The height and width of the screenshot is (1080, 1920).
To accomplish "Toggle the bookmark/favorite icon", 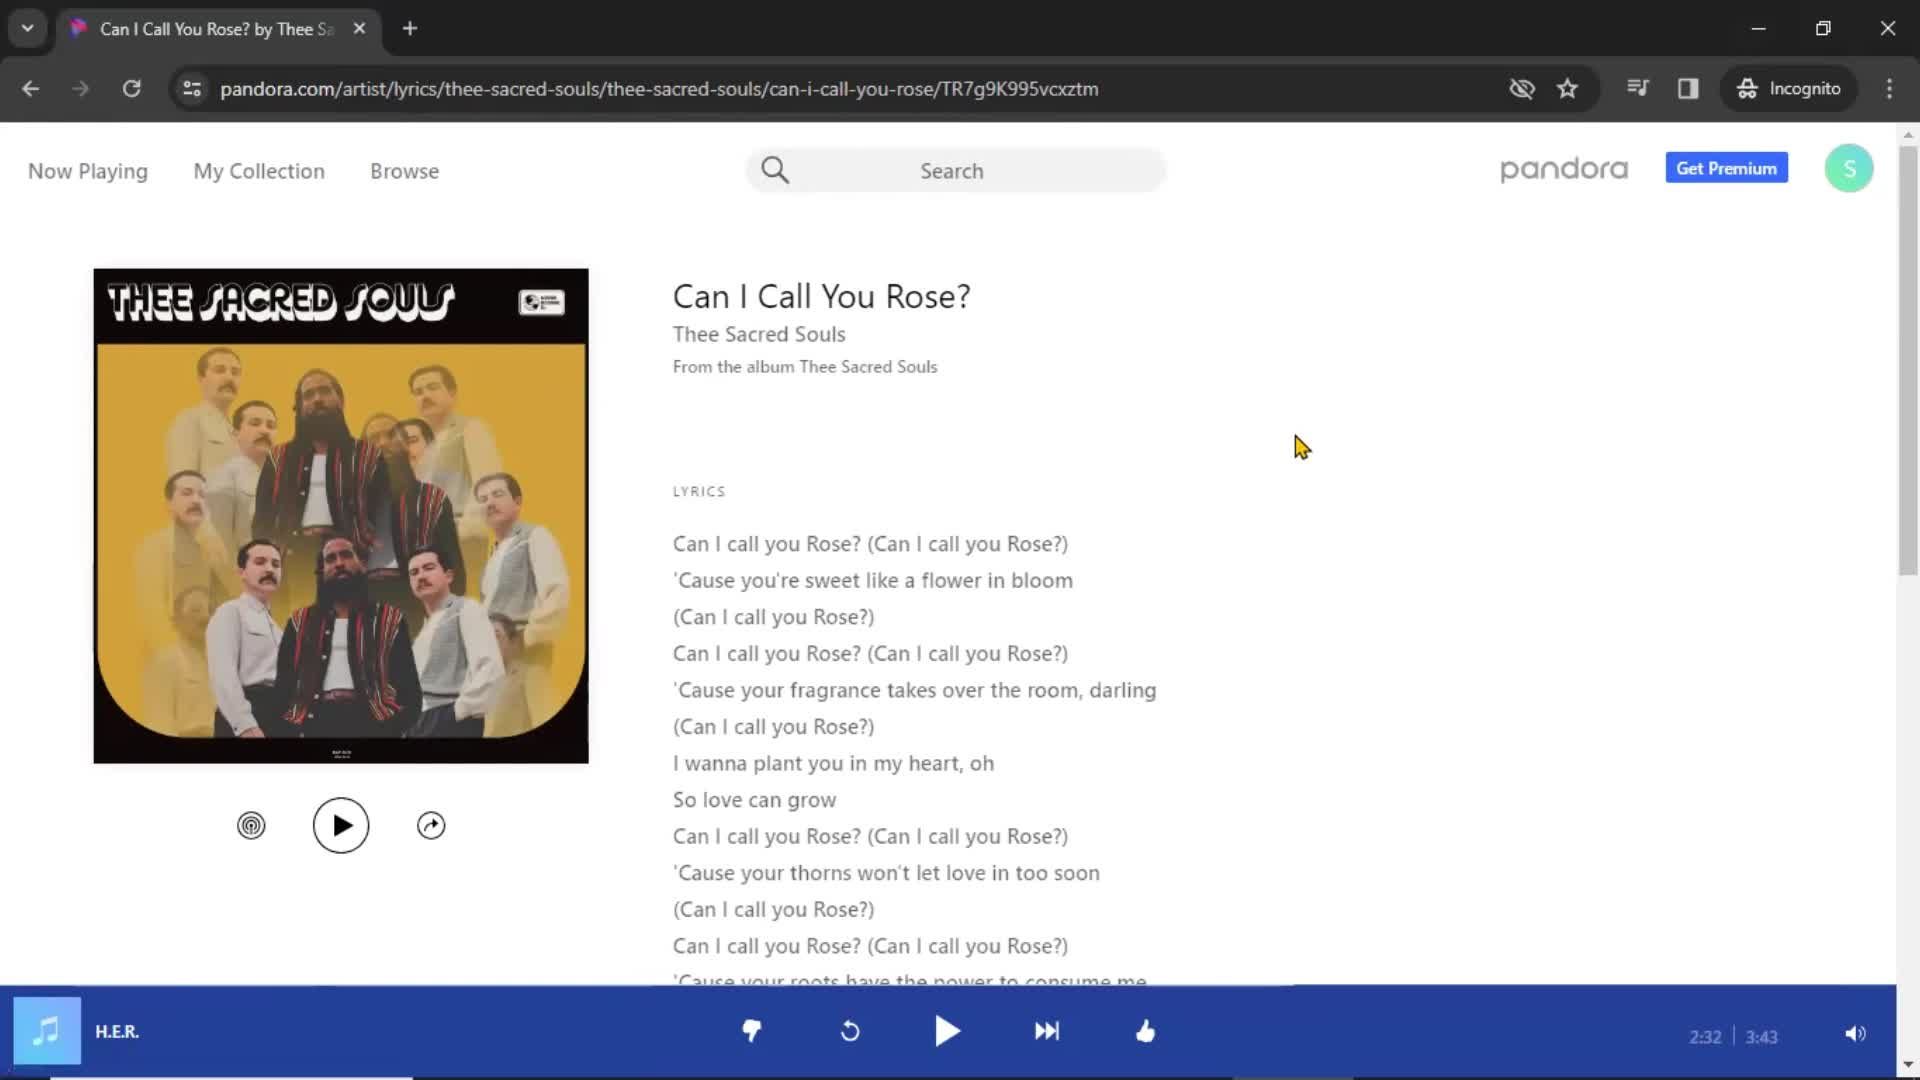I will tap(1568, 87).
